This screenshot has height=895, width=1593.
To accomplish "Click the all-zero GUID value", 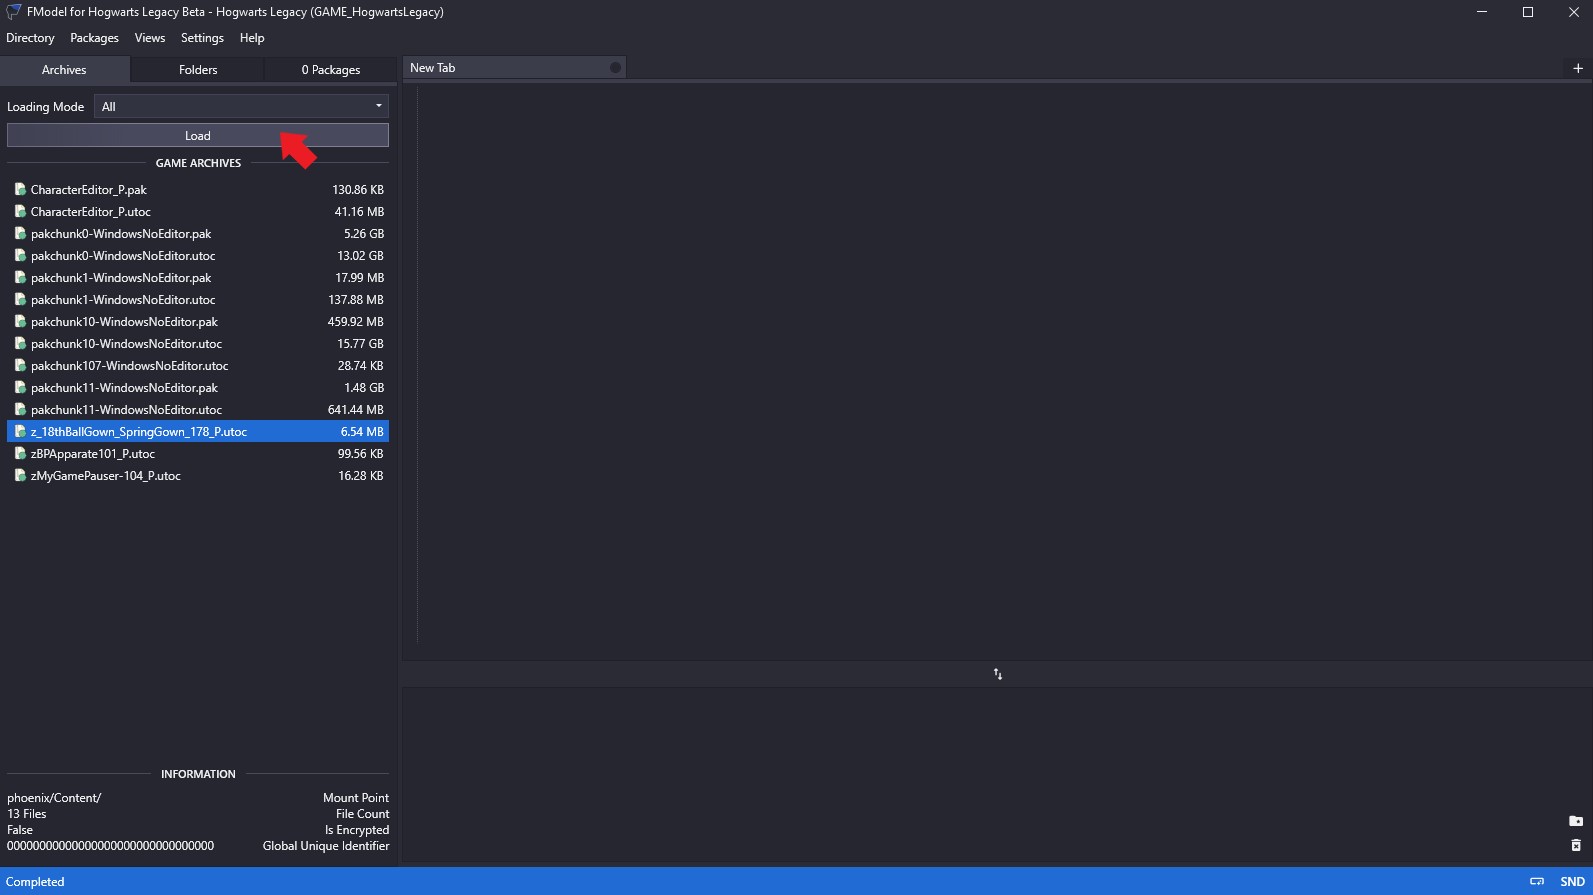I will coord(110,846).
